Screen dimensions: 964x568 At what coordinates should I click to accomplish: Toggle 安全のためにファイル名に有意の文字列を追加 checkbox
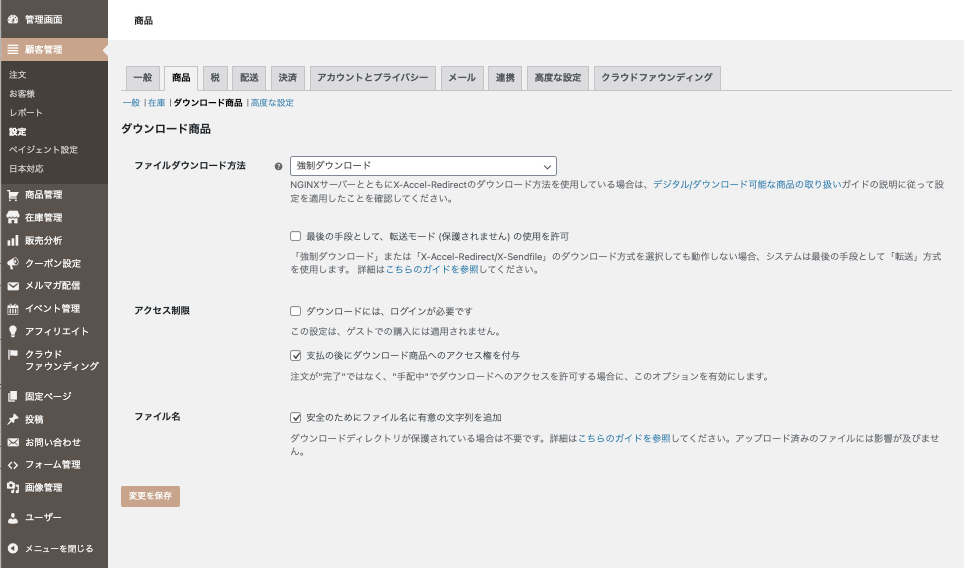click(296, 417)
